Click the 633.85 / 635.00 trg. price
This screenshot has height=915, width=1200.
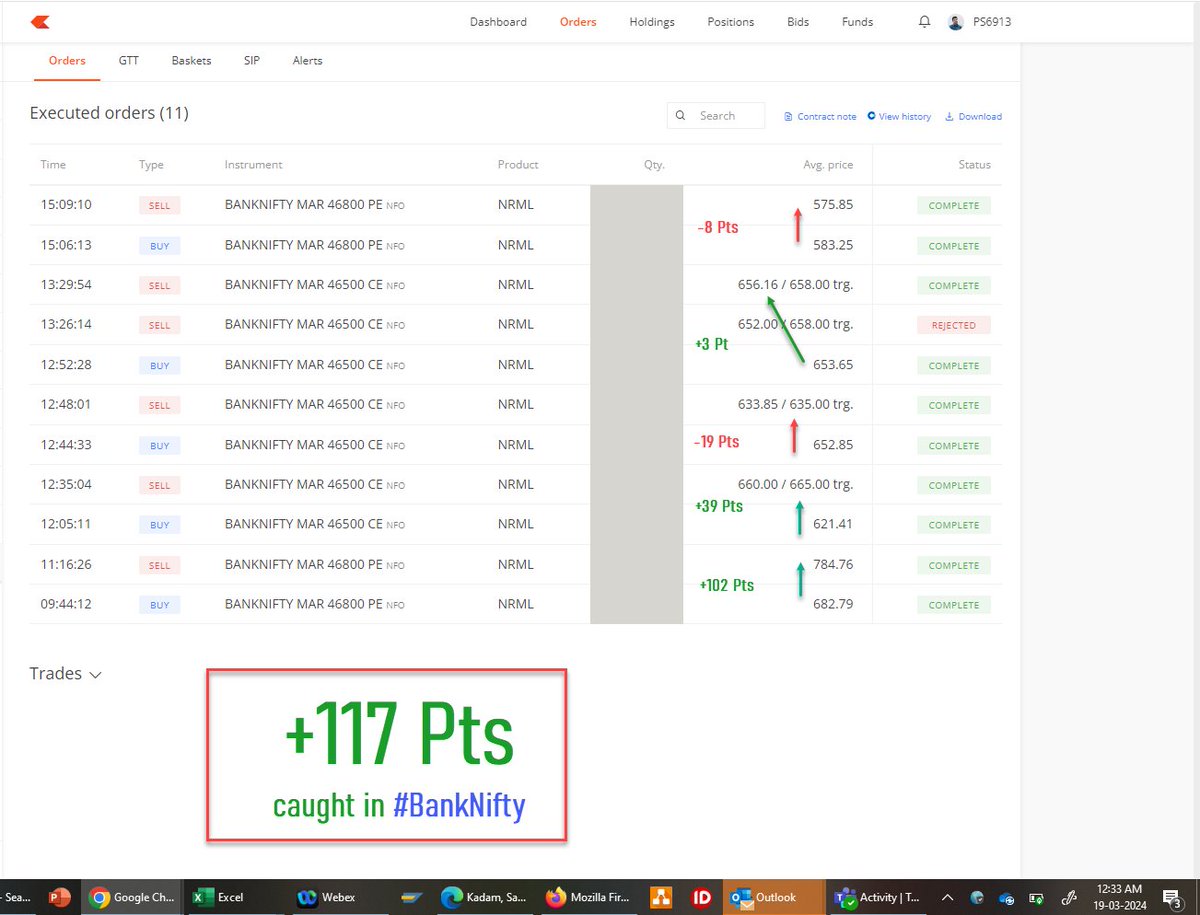[x=795, y=405]
